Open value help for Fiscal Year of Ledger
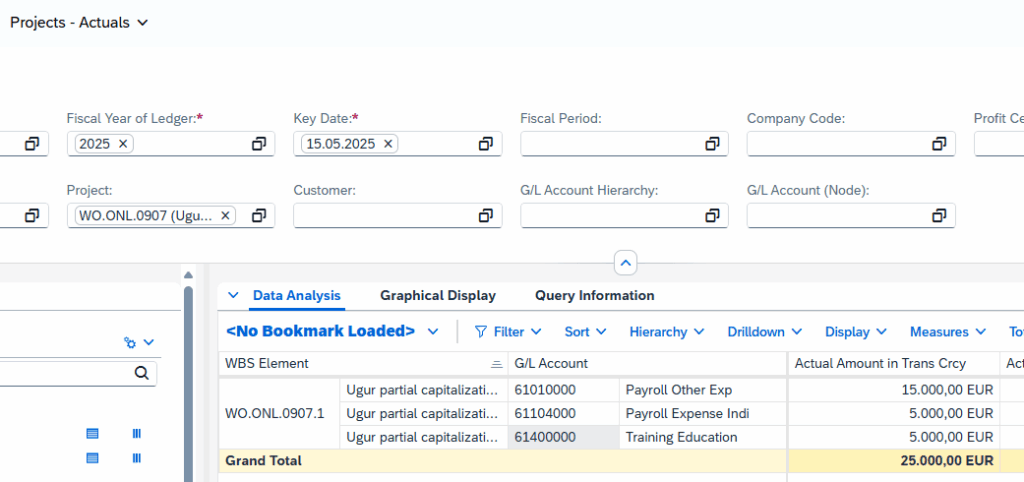Screen dimensions: 1024x482 (258, 144)
